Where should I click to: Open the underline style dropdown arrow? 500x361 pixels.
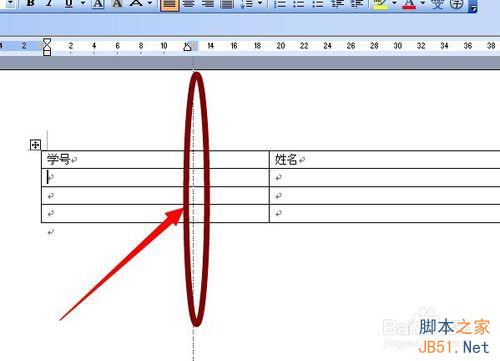[x=83, y=3]
